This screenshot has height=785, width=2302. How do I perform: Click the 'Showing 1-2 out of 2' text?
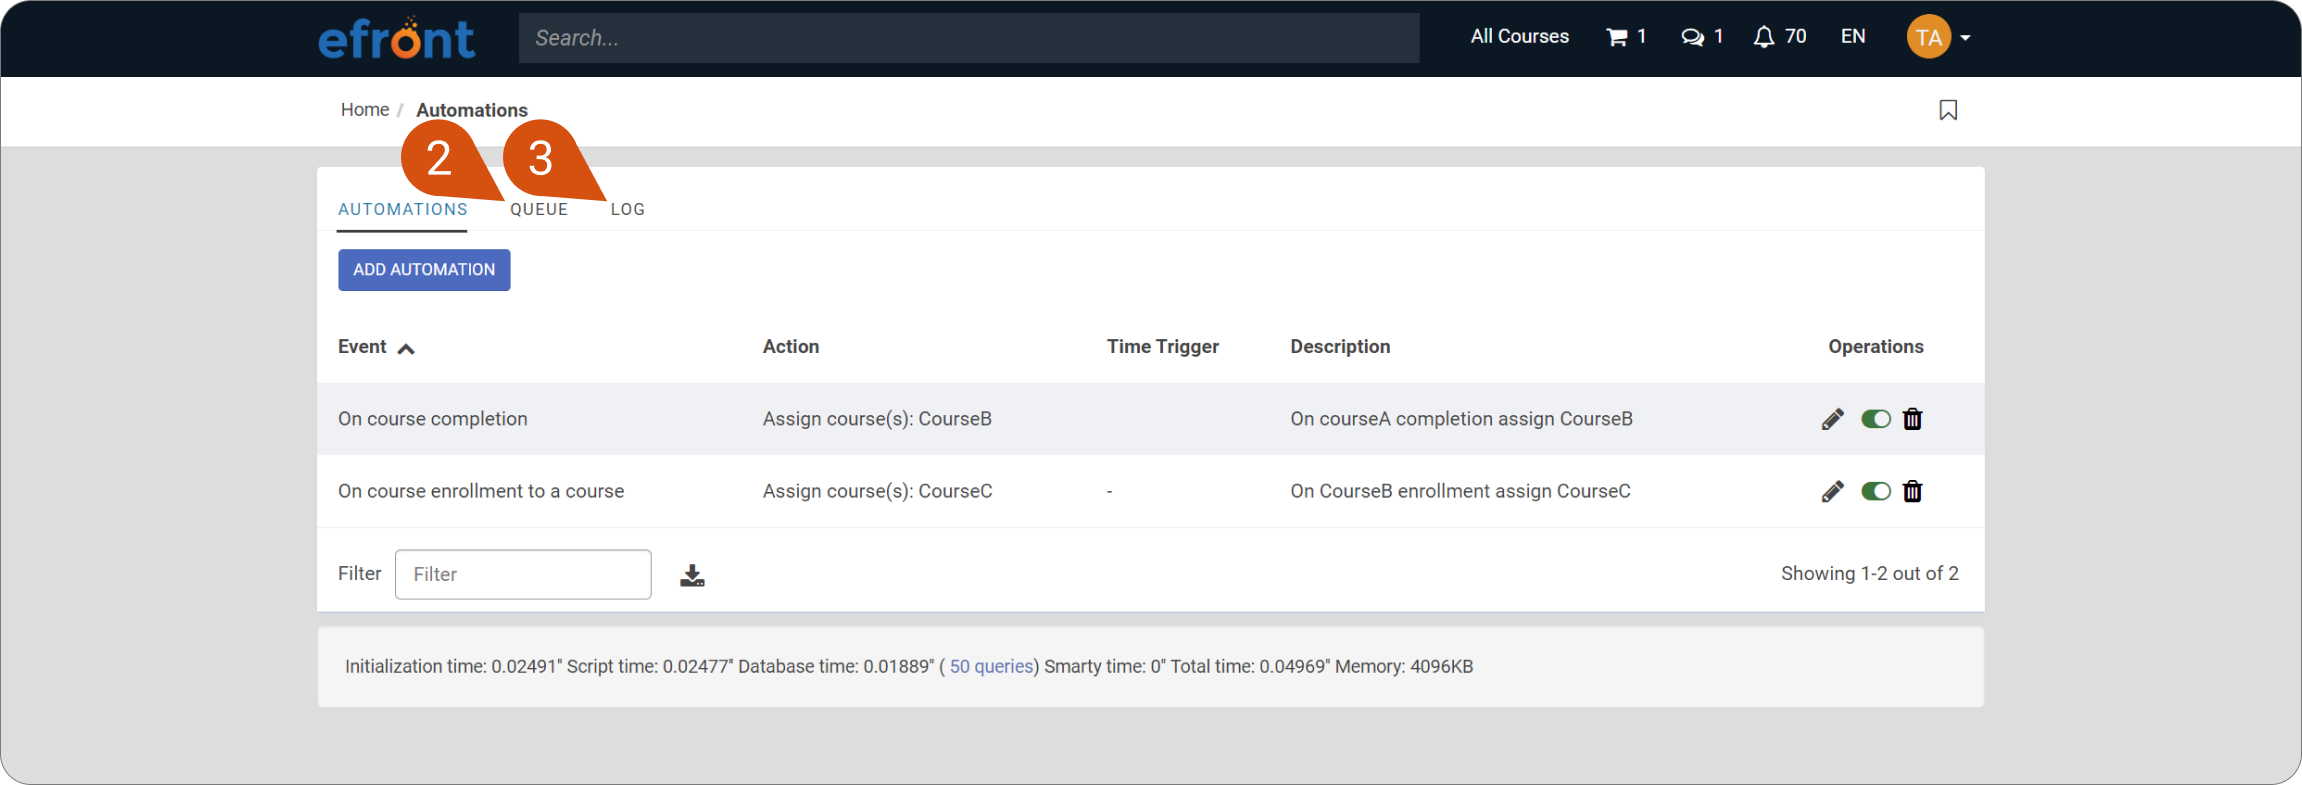tap(1869, 574)
